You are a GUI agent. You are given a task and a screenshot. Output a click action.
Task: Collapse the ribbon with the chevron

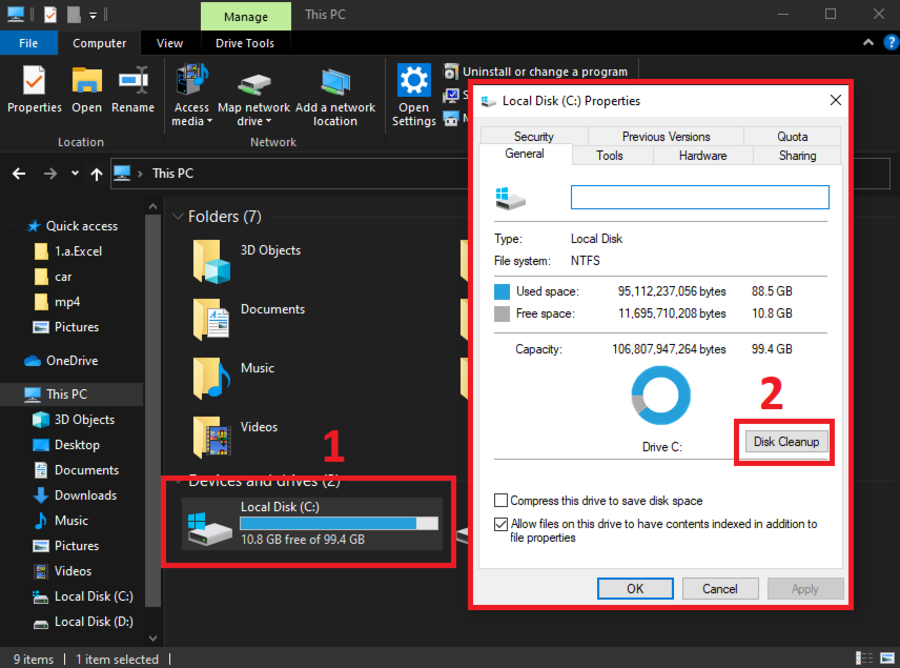pos(868,42)
